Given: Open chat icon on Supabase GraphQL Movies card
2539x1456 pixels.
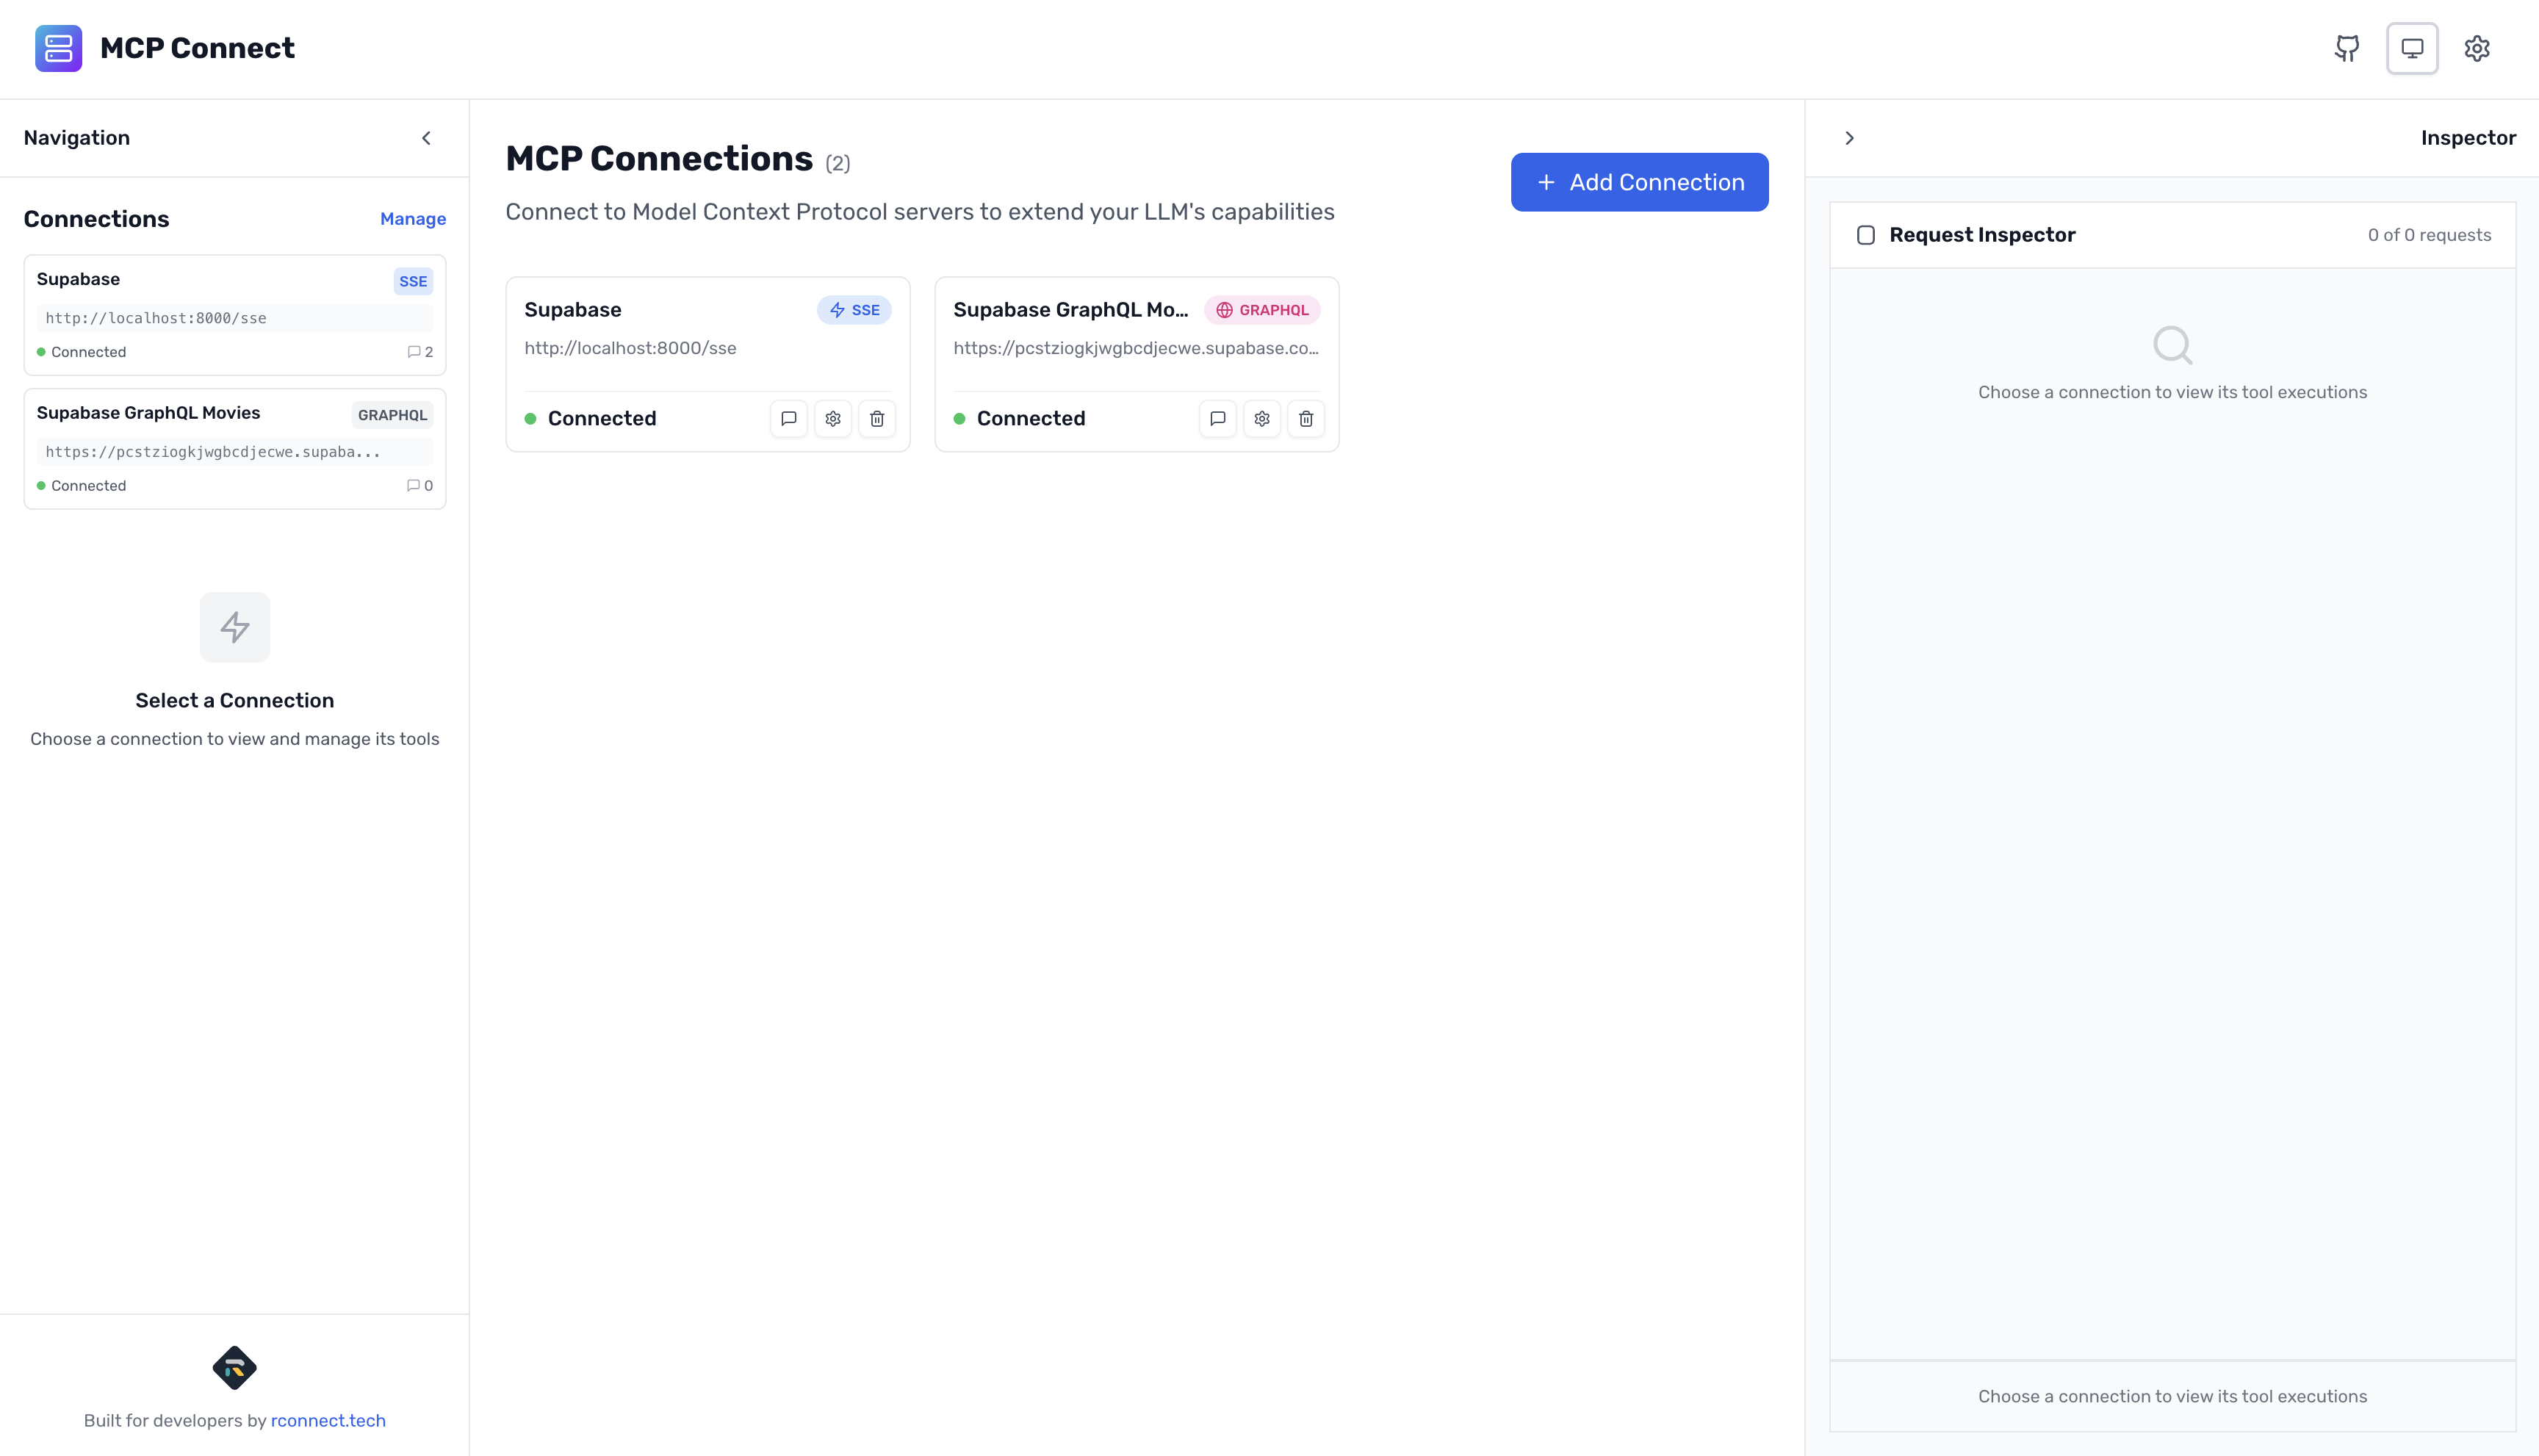Looking at the screenshot, I should pyautogui.click(x=1217, y=418).
